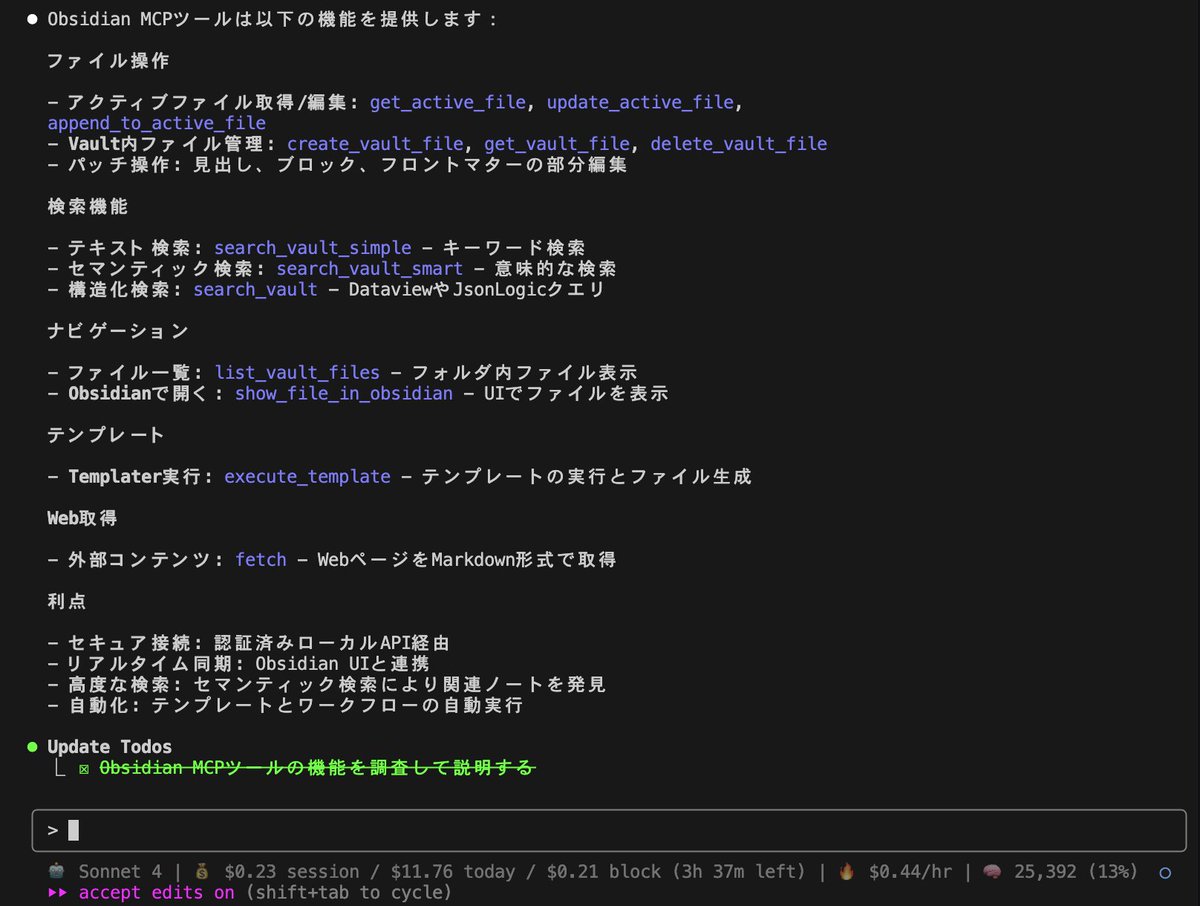Image resolution: width=1200 pixels, height=906 pixels.
Task: Click the '高度な検索' benefit line
Action: tap(326, 685)
